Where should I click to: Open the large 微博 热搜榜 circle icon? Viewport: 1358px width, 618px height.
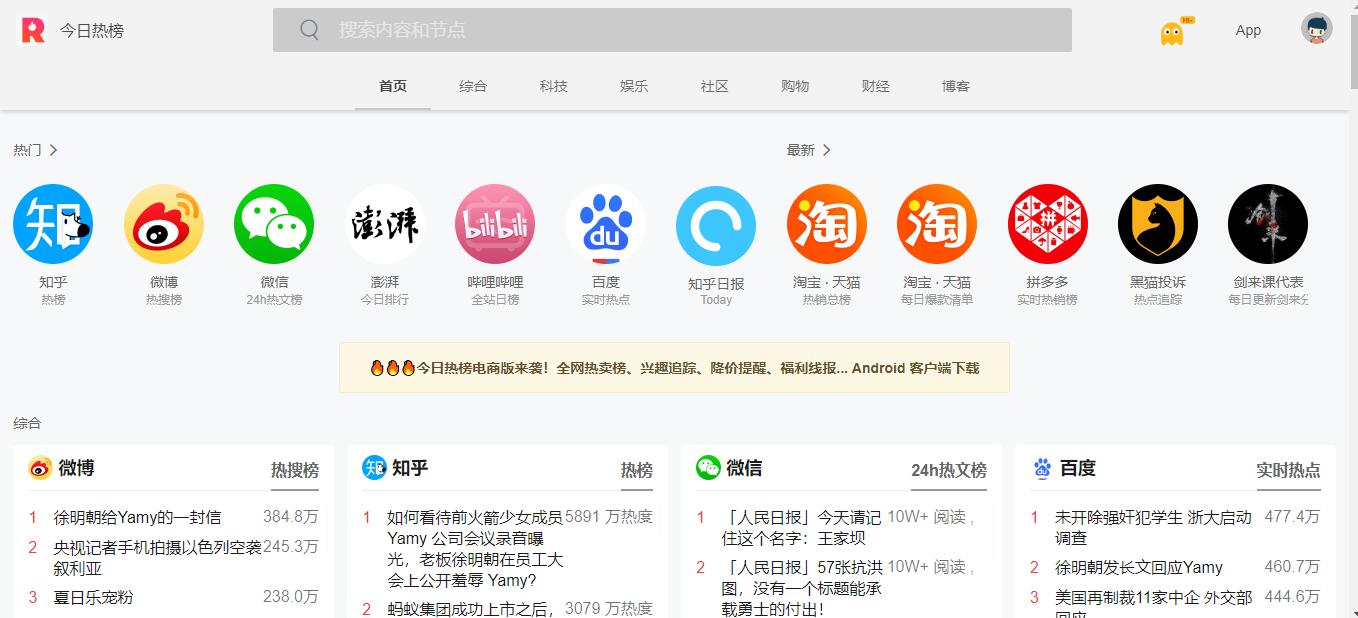[x=164, y=224]
